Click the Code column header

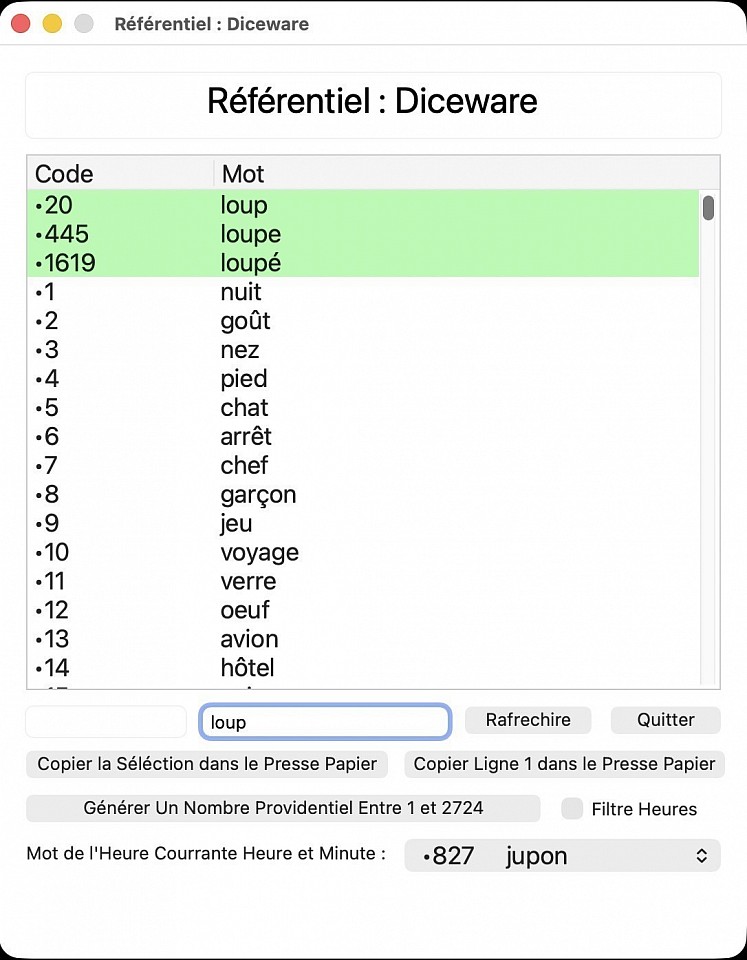tap(120, 174)
